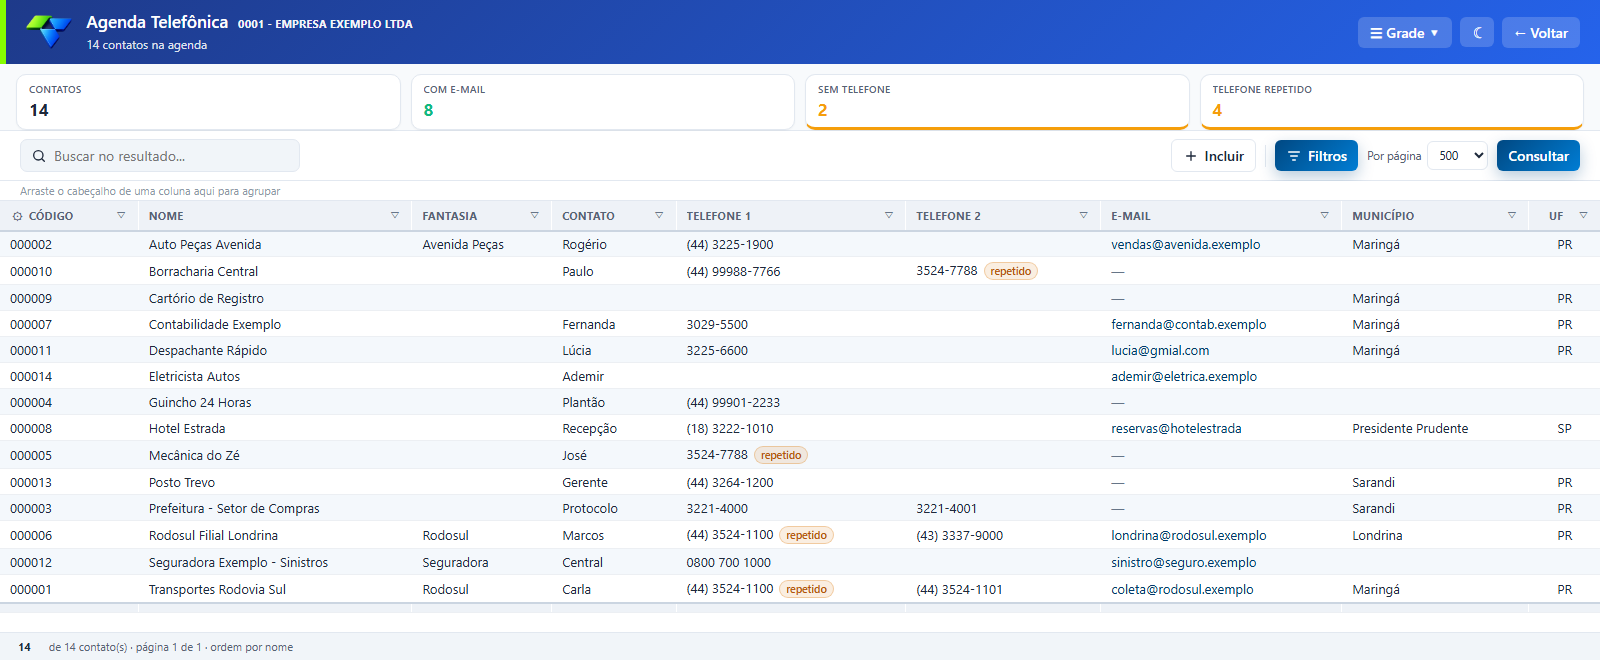Select Eletricista Autos row

tap(800, 376)
